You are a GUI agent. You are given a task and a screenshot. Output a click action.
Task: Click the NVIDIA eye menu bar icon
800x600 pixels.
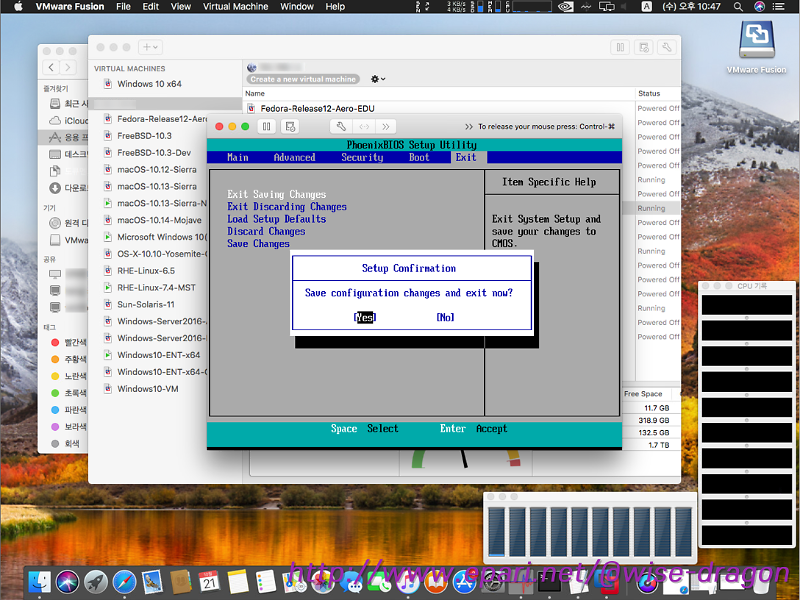pos(565,7)
